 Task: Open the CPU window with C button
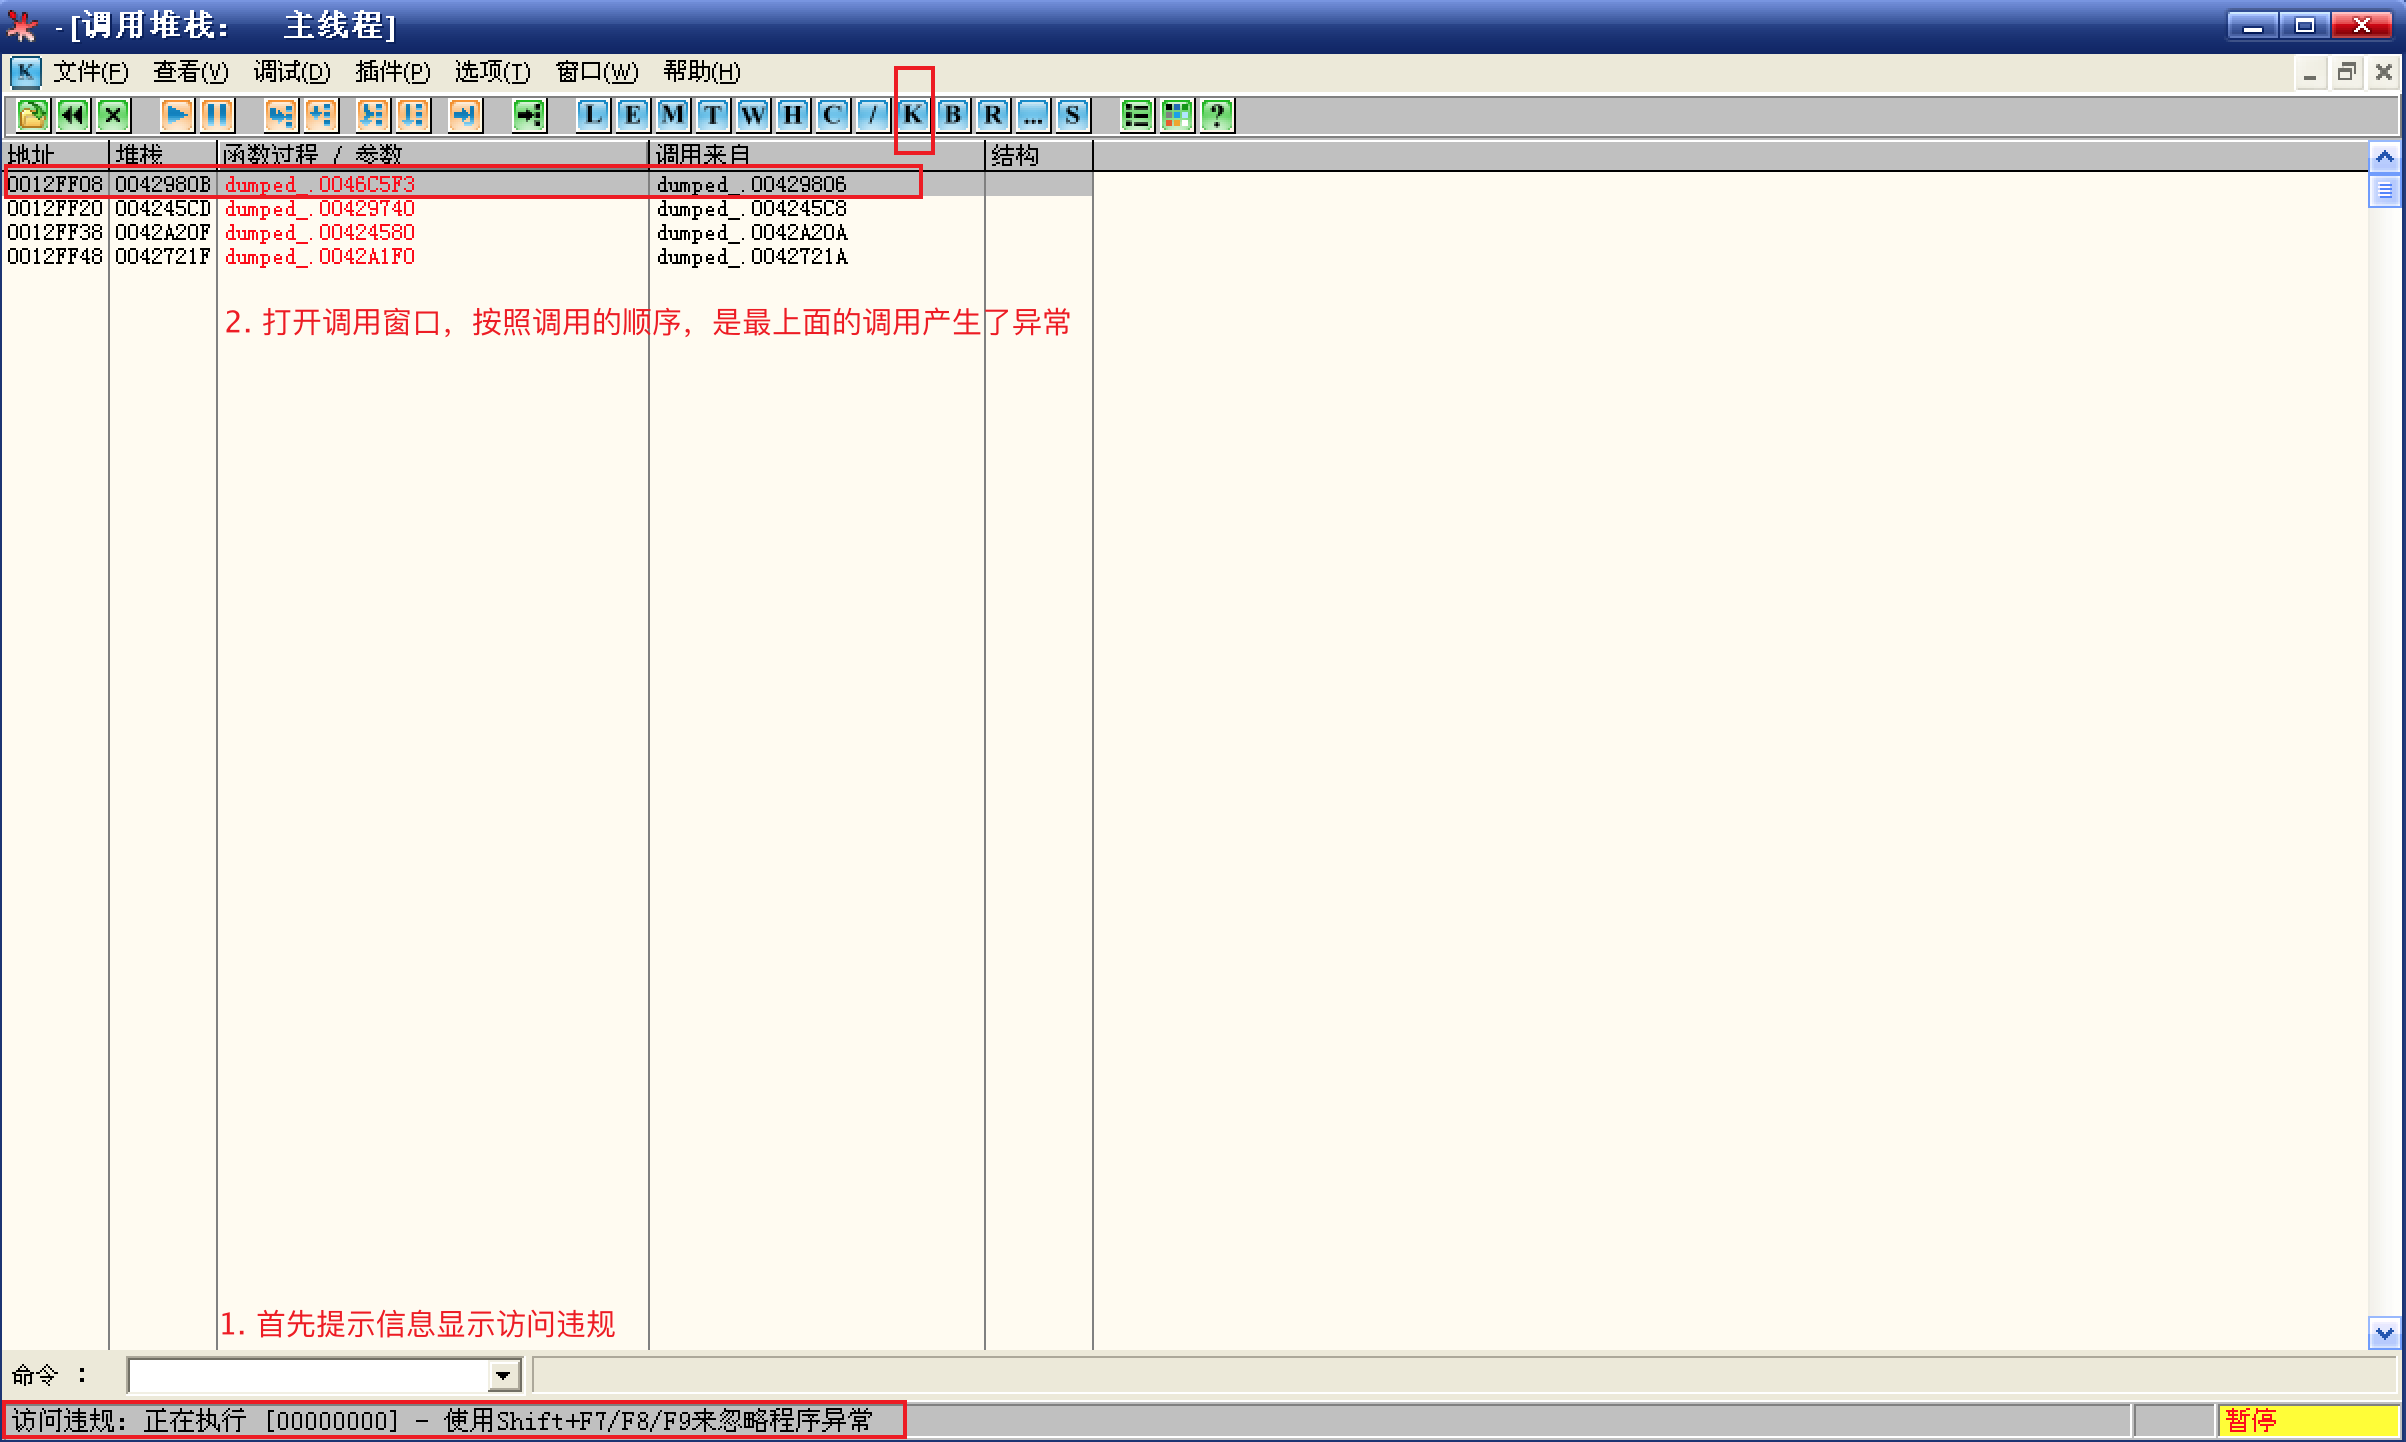pyautogui.click(x=832, y=115)
